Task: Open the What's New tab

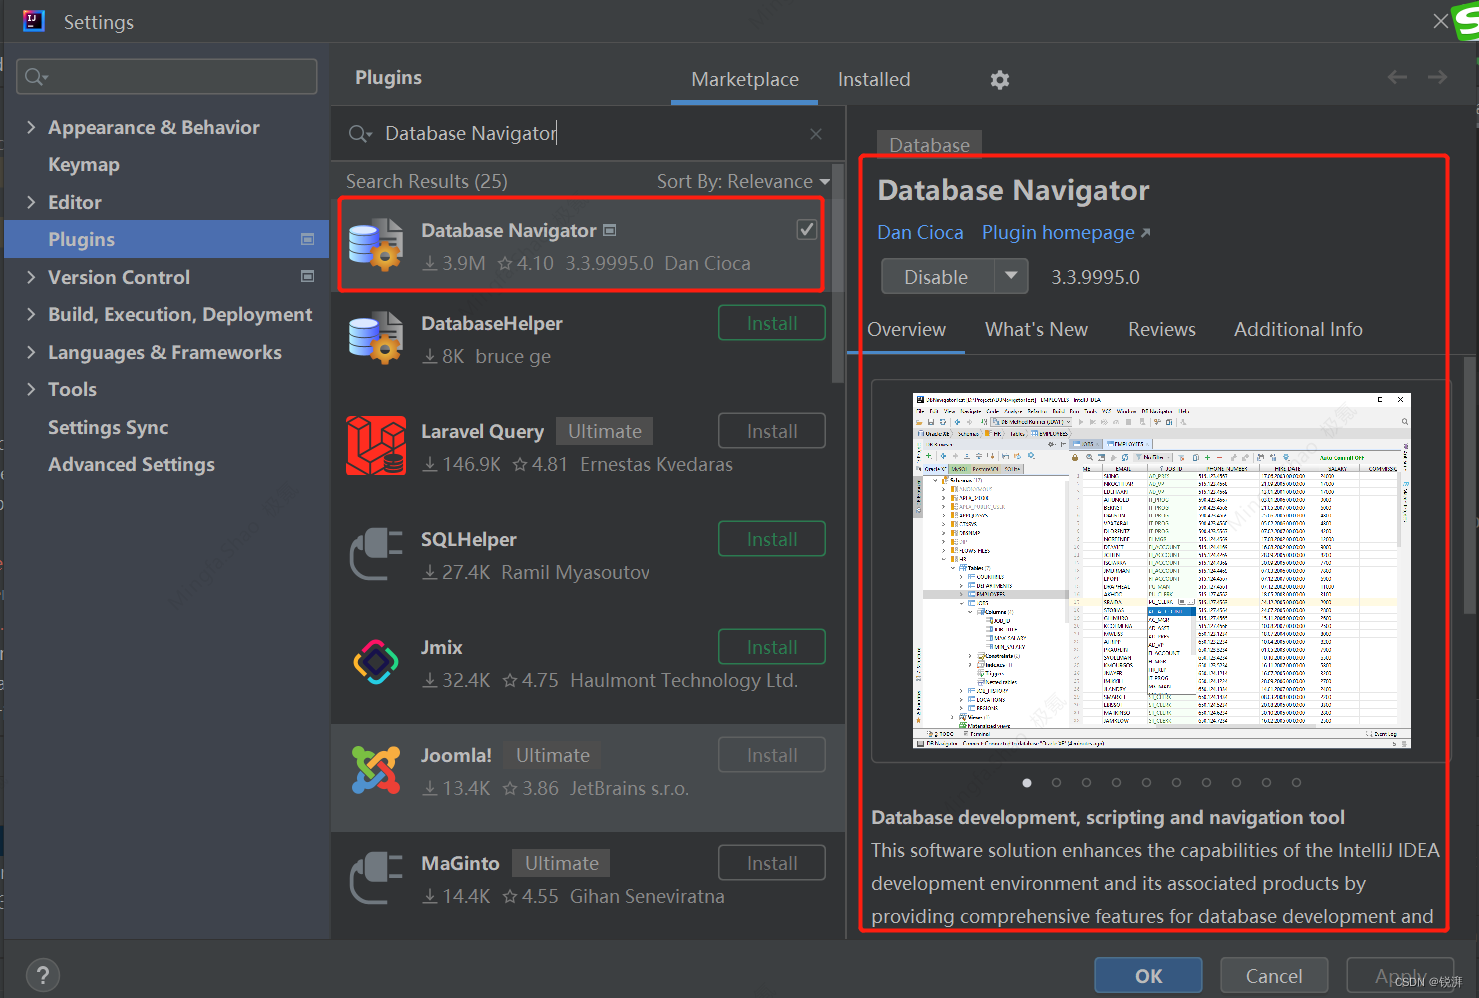Action: 1036,329
